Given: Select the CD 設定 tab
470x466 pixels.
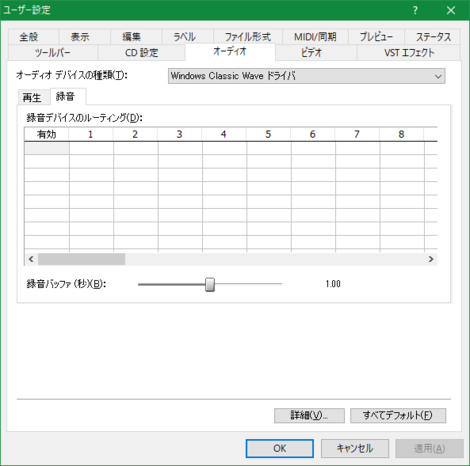Looking at the screenshot, I should (141, 53).
